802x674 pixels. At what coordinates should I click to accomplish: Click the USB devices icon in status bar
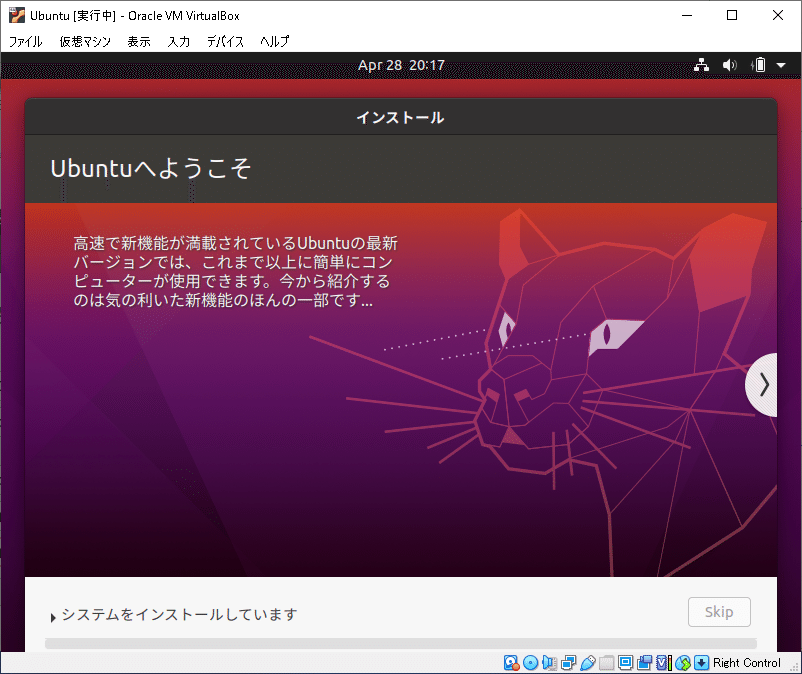[588, 663]
